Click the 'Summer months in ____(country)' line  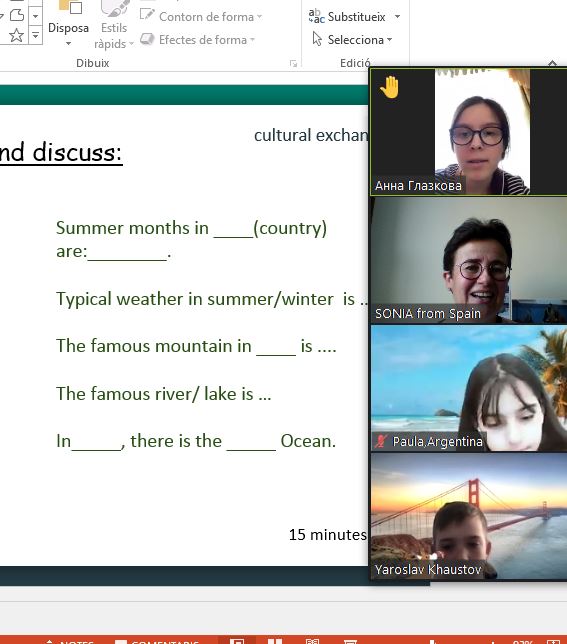click(191, 228)
